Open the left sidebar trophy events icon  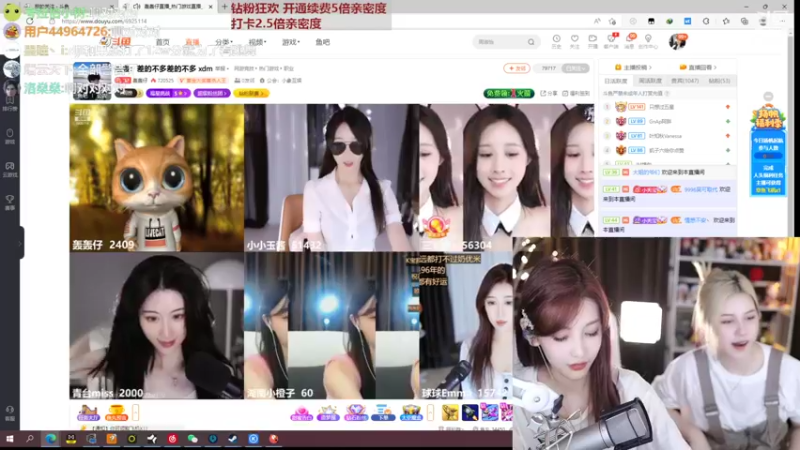pyautogui.click(x=10, y=203)
